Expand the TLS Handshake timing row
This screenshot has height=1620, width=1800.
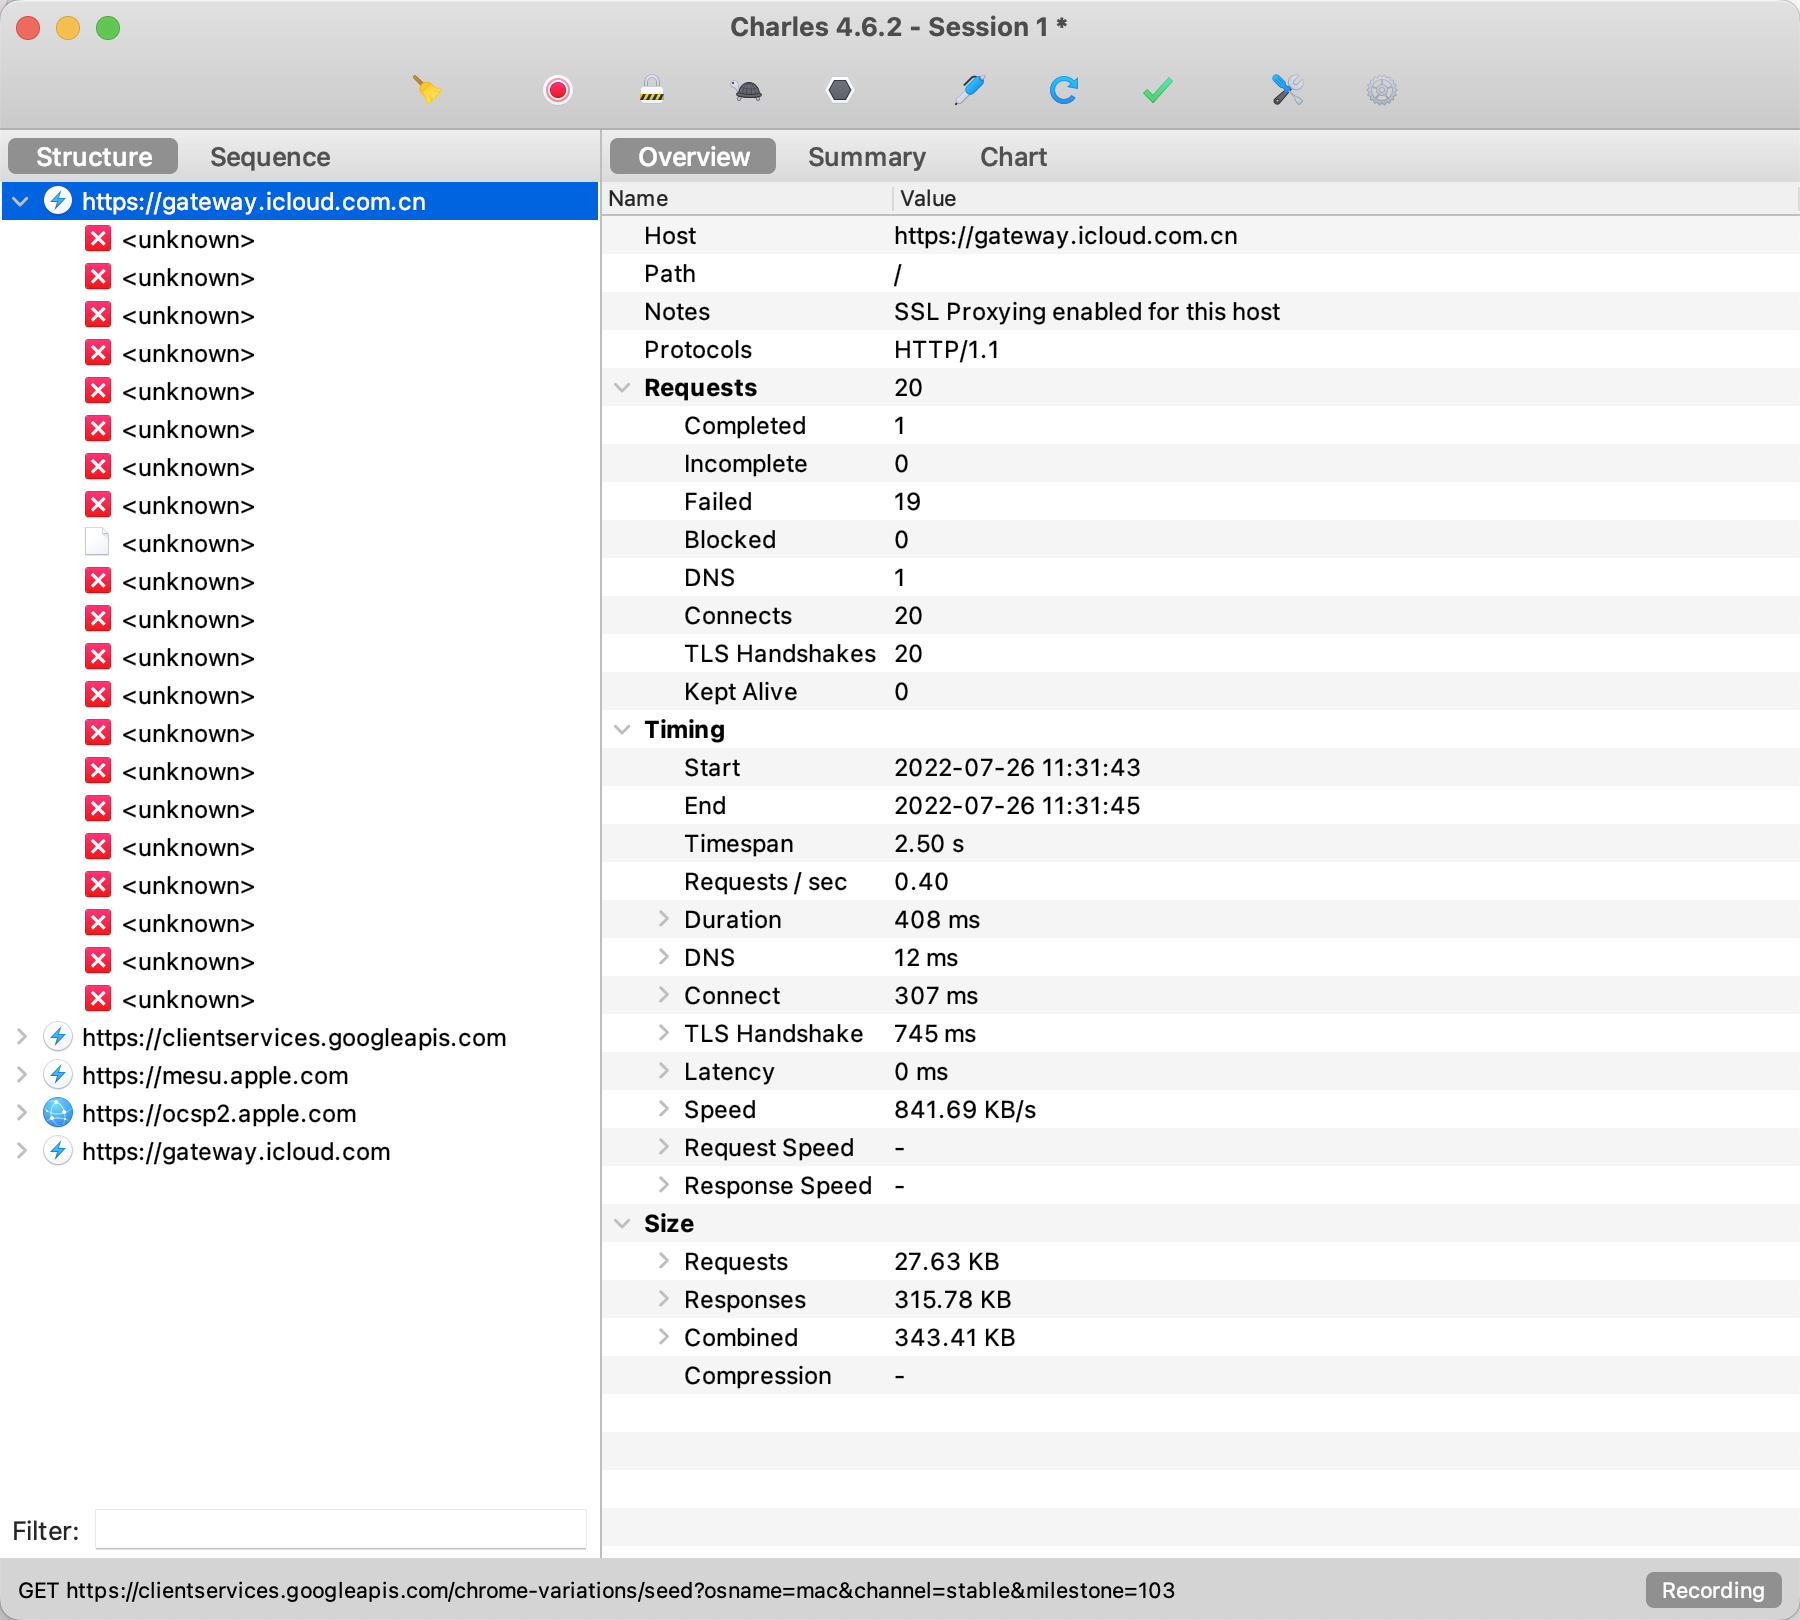pyautogui.click(x=663, y=1033)
